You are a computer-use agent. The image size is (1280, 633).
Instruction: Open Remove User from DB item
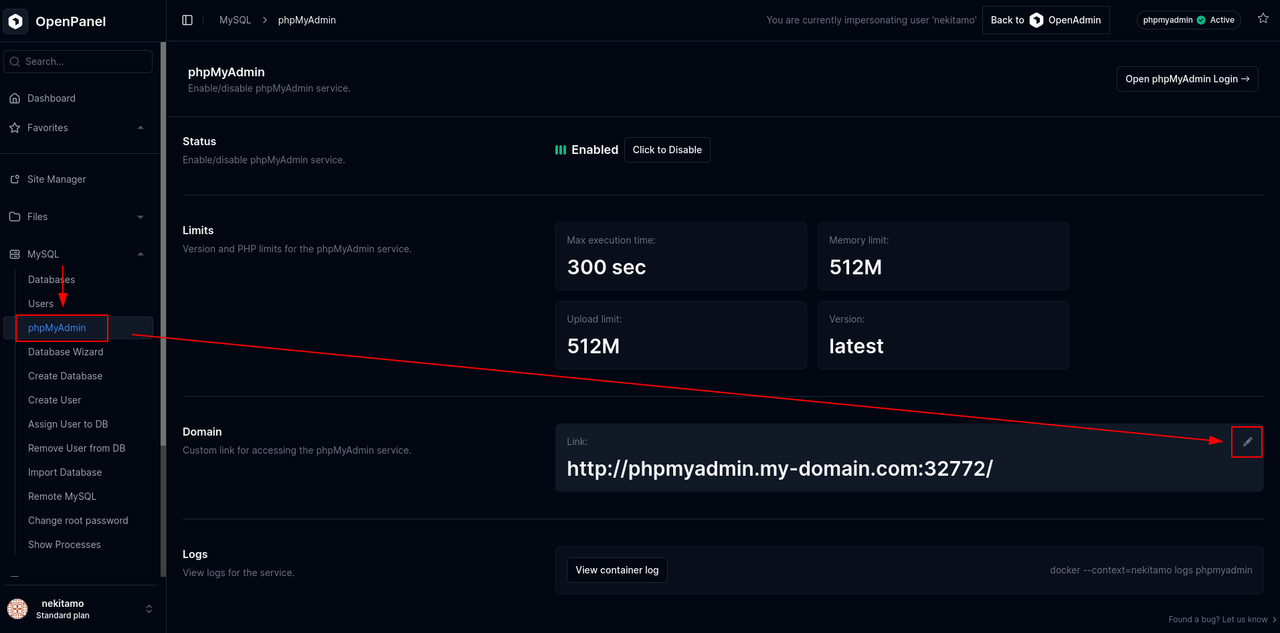coord(77,448)
